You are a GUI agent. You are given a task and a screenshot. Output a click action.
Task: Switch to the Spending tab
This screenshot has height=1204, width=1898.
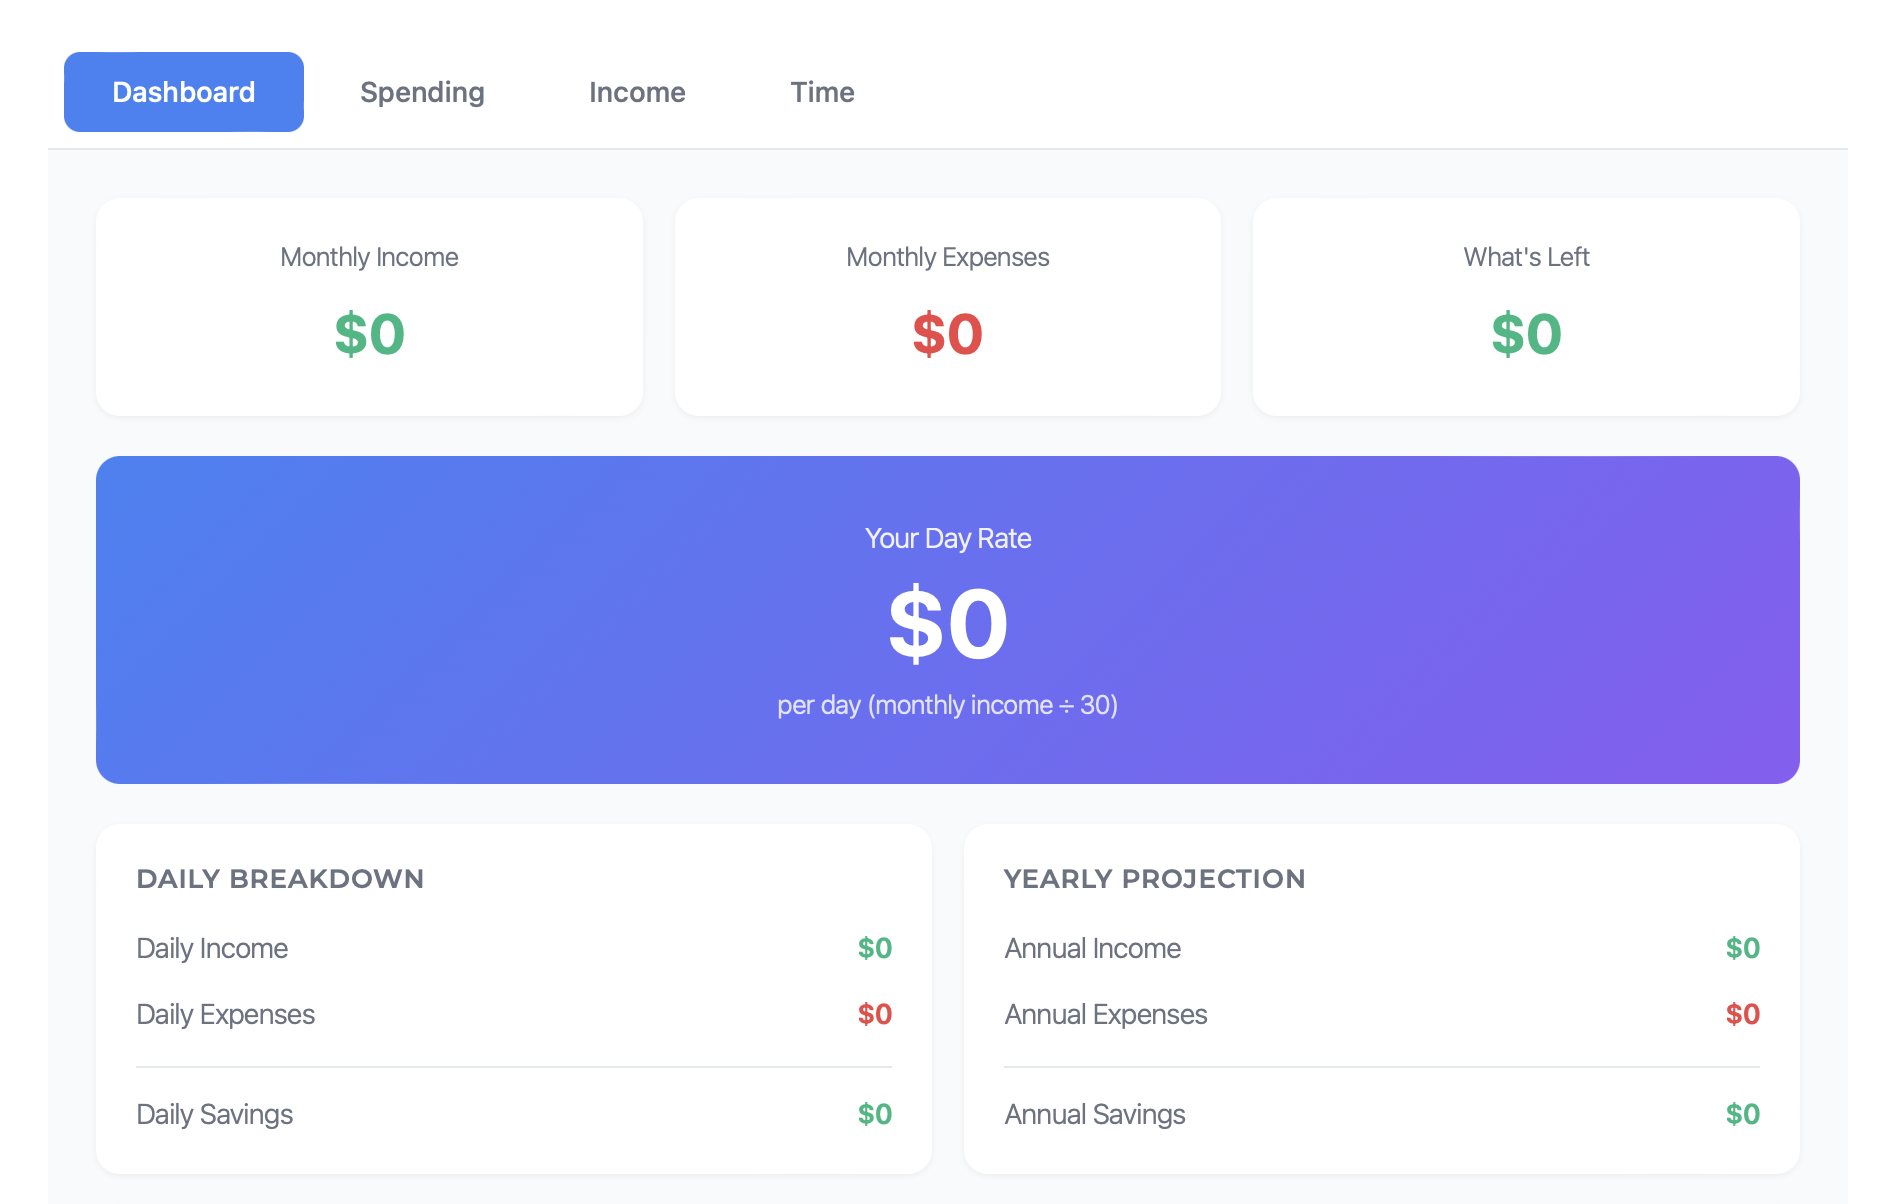coord(421,92)
